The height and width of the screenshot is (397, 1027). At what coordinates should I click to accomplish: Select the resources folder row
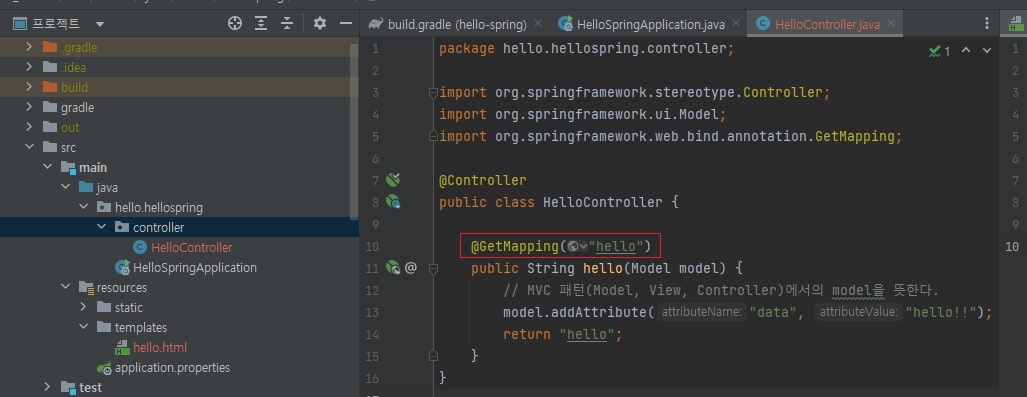coord(179,287)
